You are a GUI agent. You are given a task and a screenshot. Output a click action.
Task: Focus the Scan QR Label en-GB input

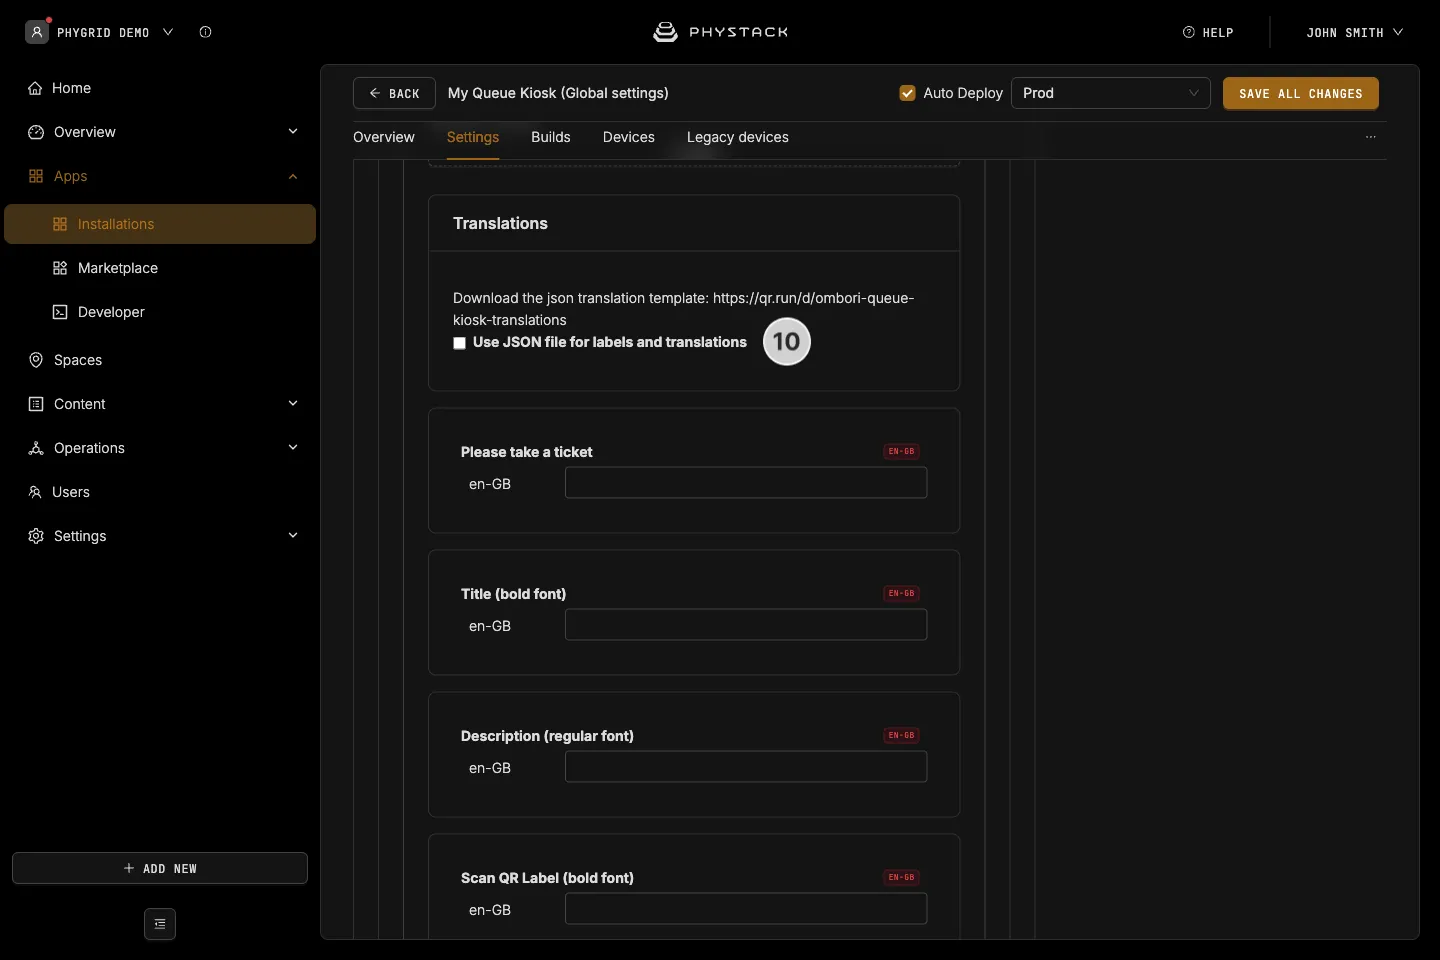(x=746, y=909)
